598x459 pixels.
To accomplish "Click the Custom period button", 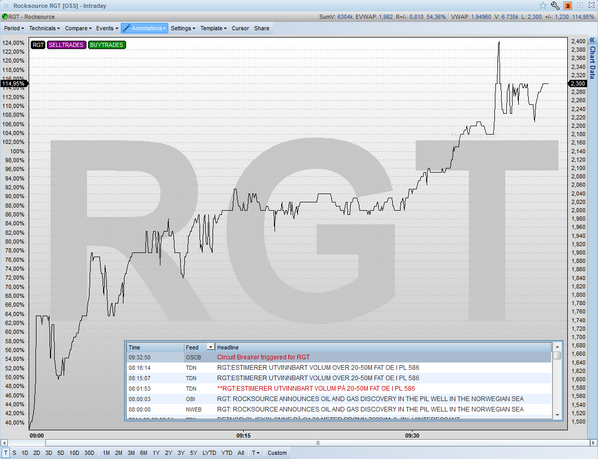I will click(277, 453).
